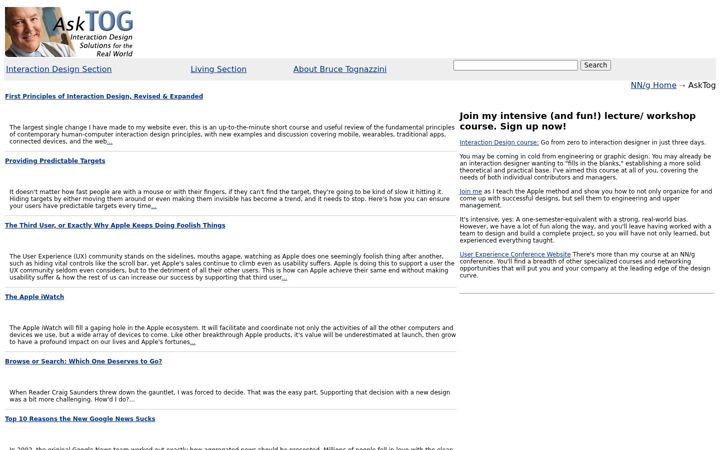Image resolution: width=720 pixels, height=450 pixels.
Task: Click paragraph starting 'You may be coming in cold'
Action: [585, 167]
